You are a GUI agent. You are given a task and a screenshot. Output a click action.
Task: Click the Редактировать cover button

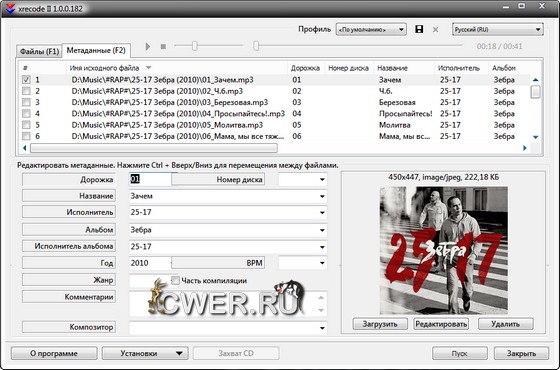tap(441, 324)
